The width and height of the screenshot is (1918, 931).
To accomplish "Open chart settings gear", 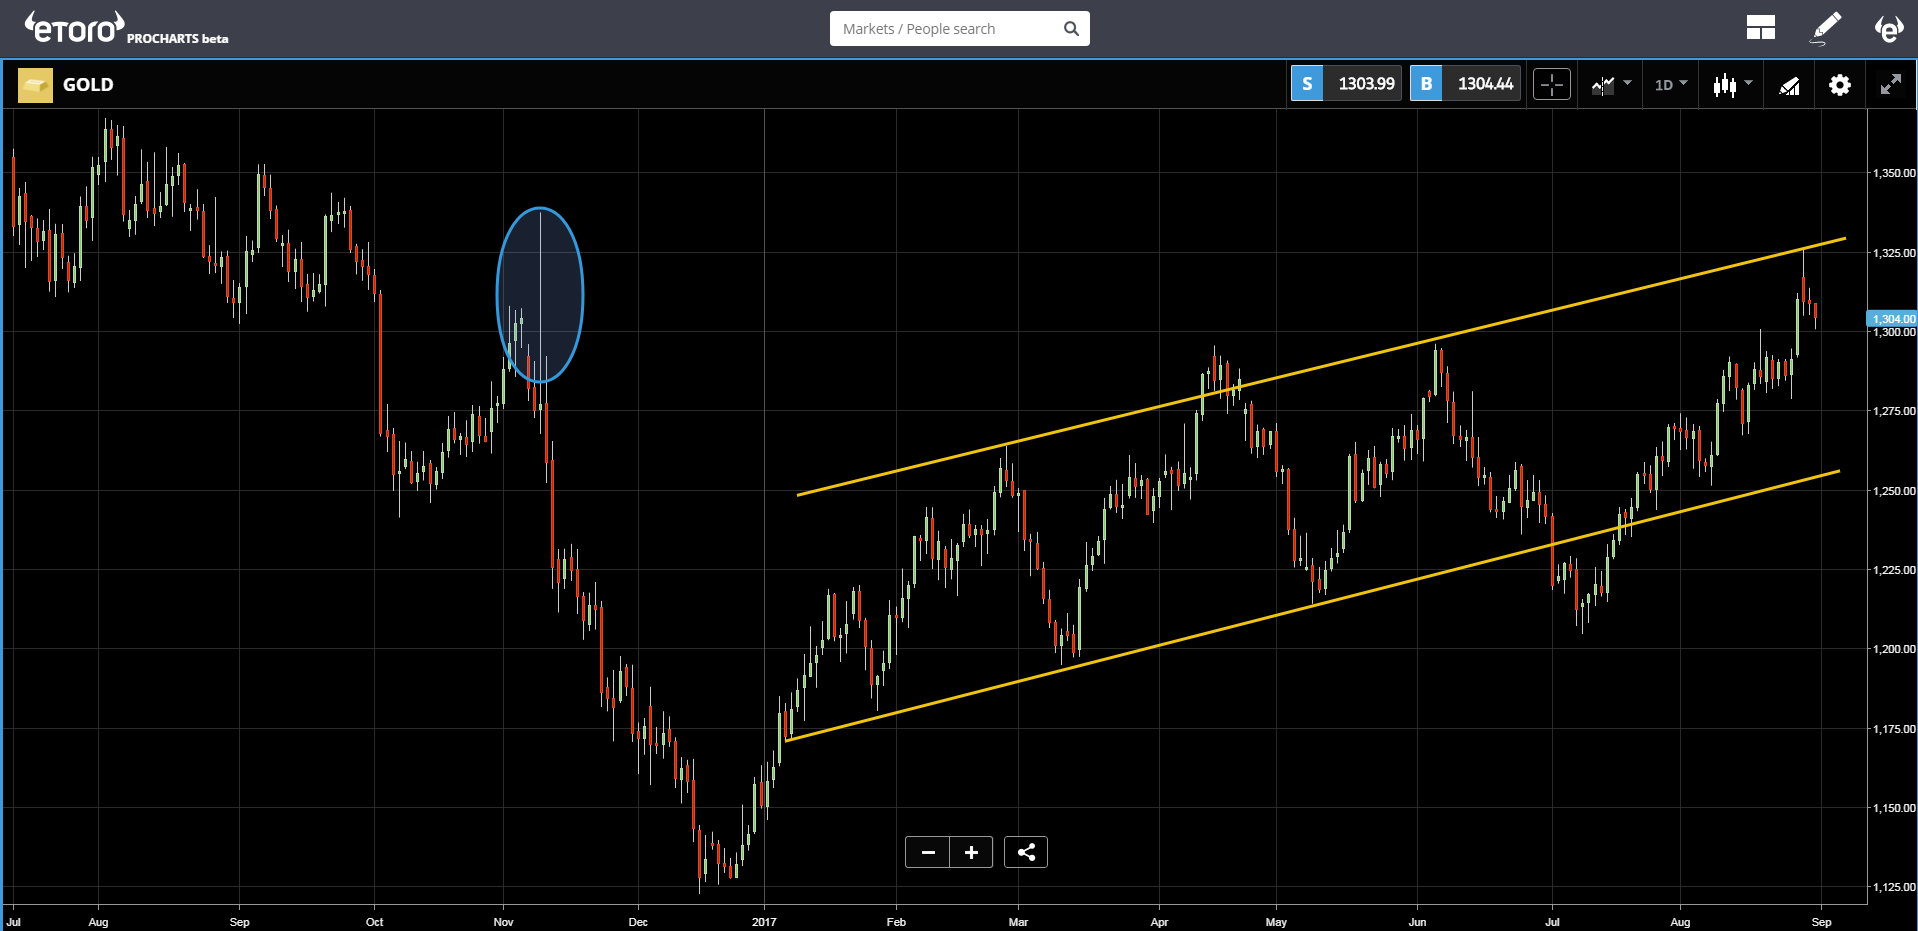I will pyautogui.click(x=1839, y=85).
